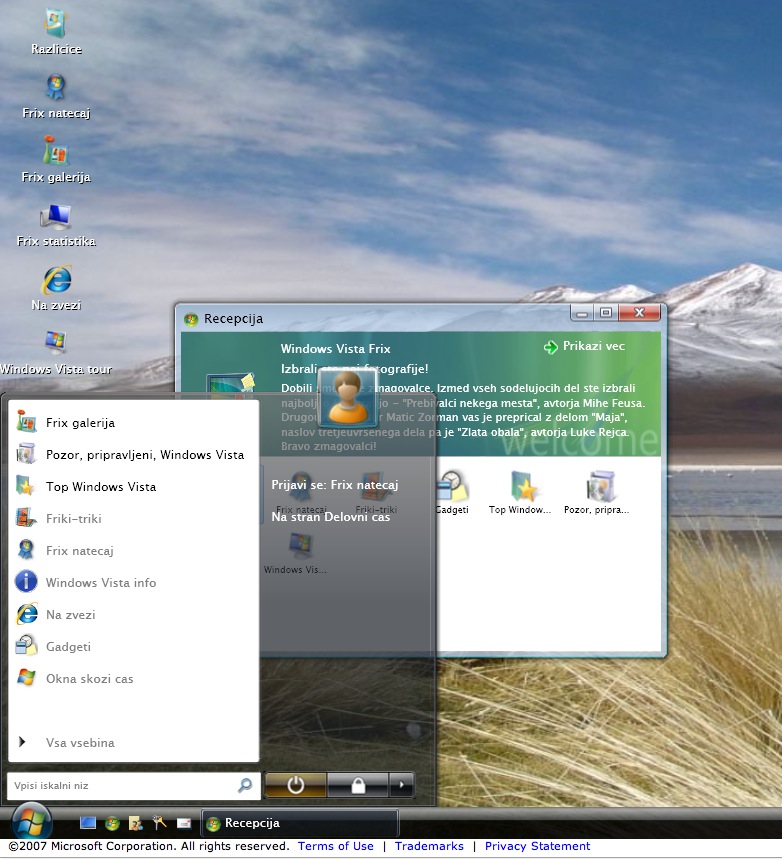
Task: Open Windows Vista tour desktop icon
Action: (56, 353)
